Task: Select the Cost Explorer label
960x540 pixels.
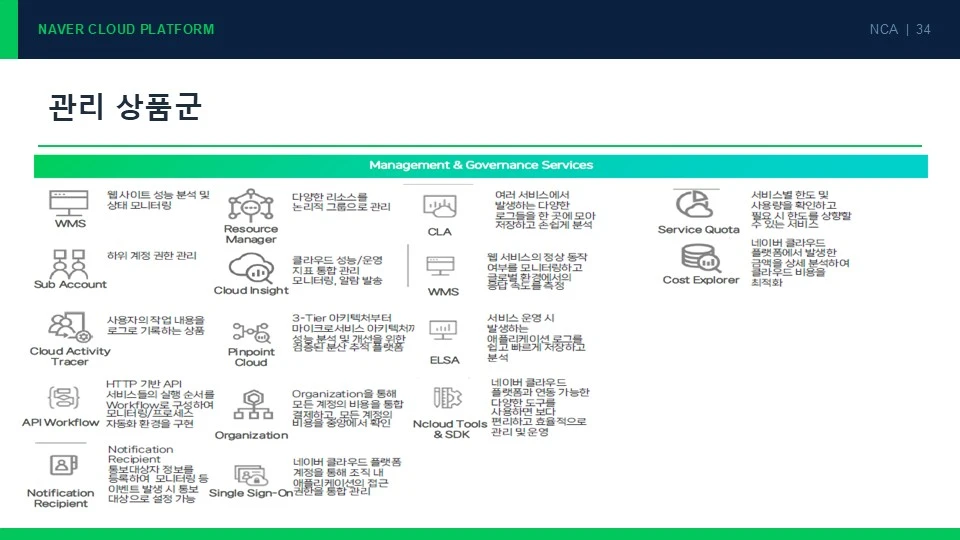Action: pyautogui.click(x=701, y=280)
